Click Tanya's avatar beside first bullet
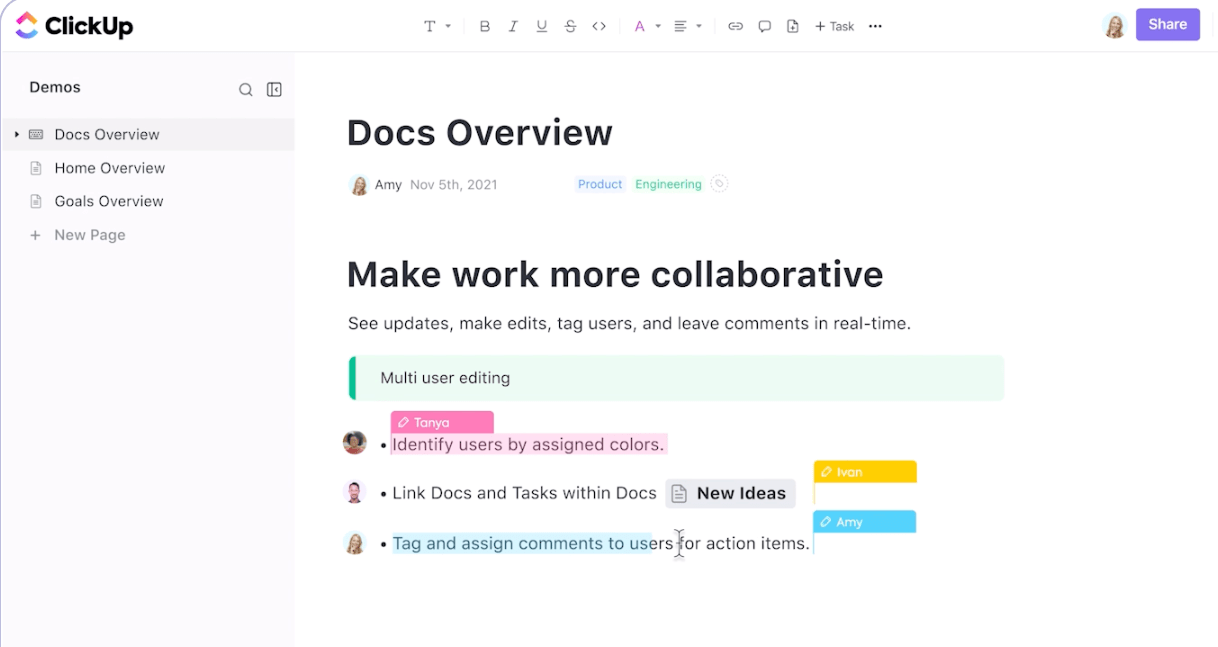This screenshot has height=647, width=1218. (x=355, y=442)
